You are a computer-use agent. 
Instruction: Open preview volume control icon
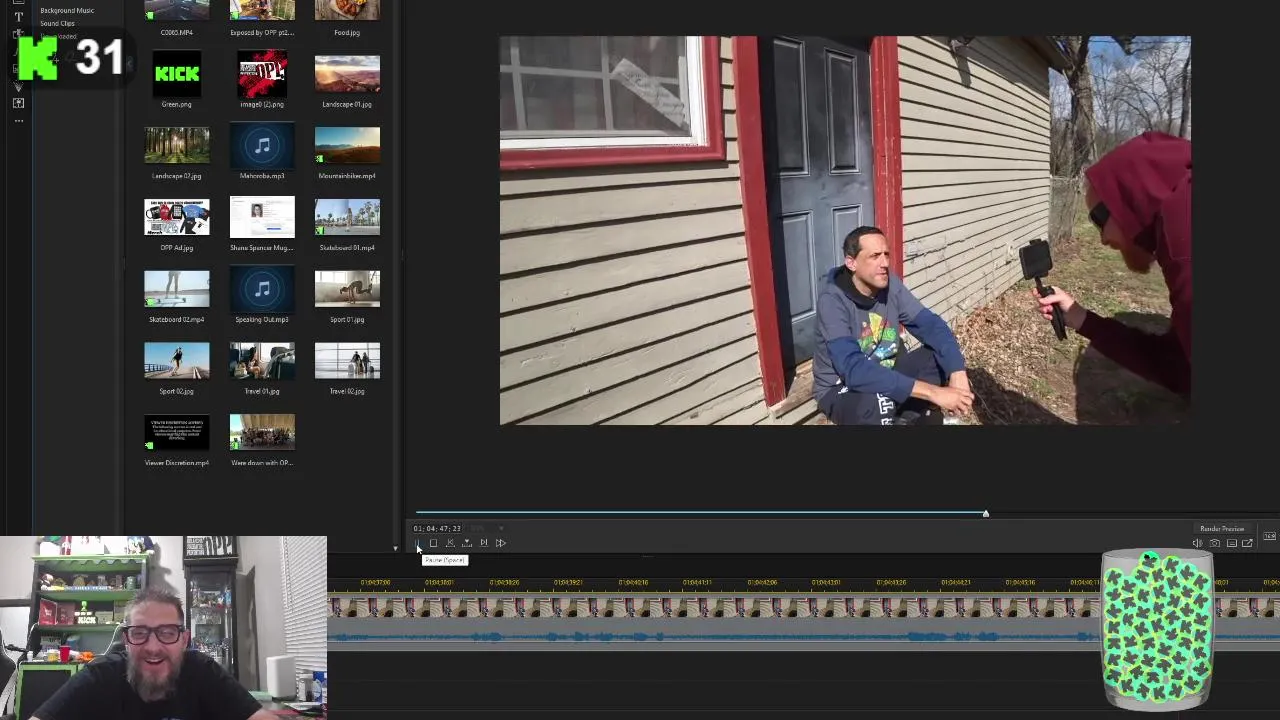(1197, 543)
